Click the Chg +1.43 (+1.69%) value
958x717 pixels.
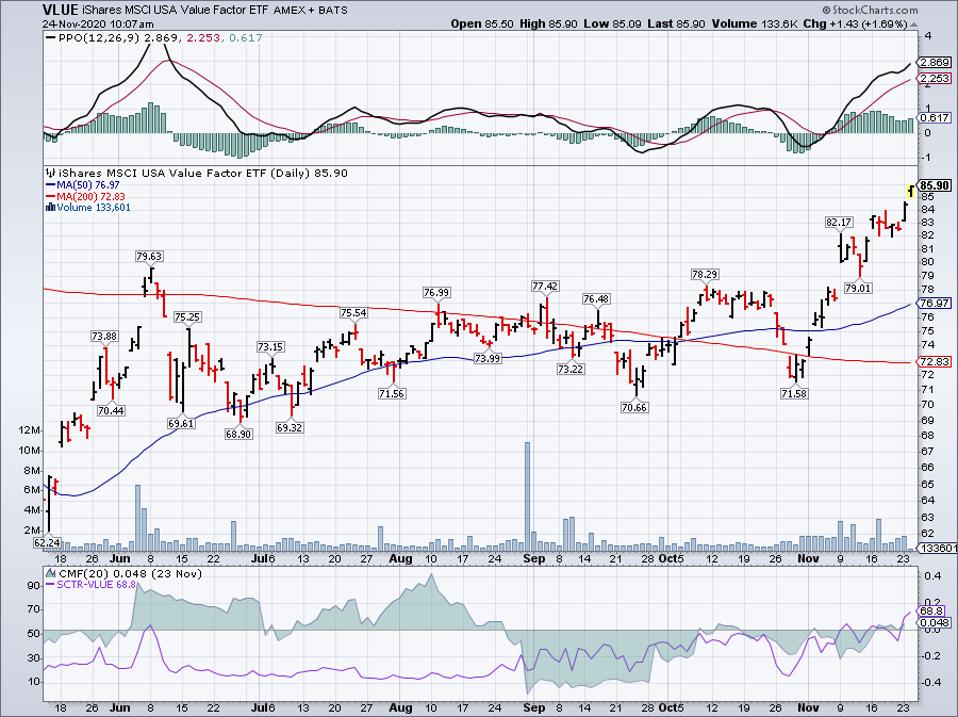[855, 24]
